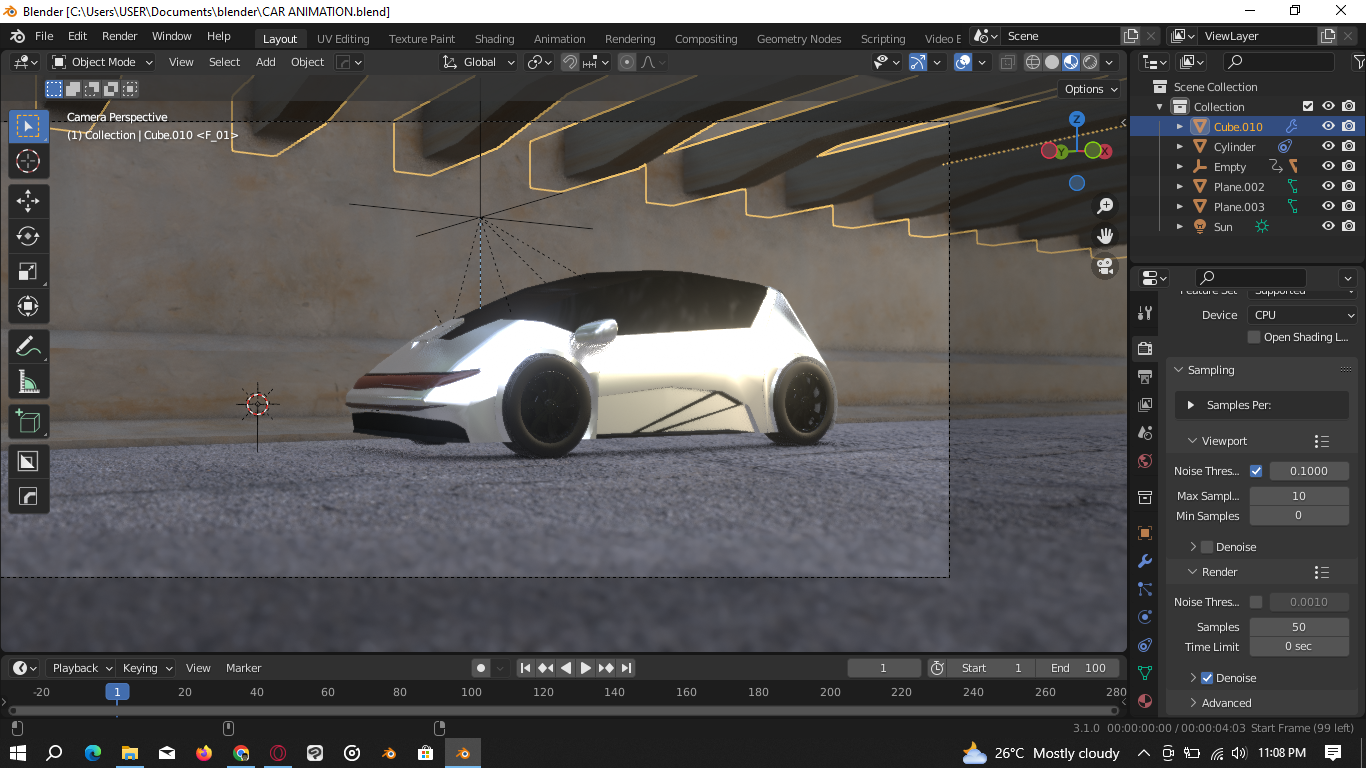The image size is (1366, 768).
Task: Open the Object properties tab
Action: point(1145,533)
